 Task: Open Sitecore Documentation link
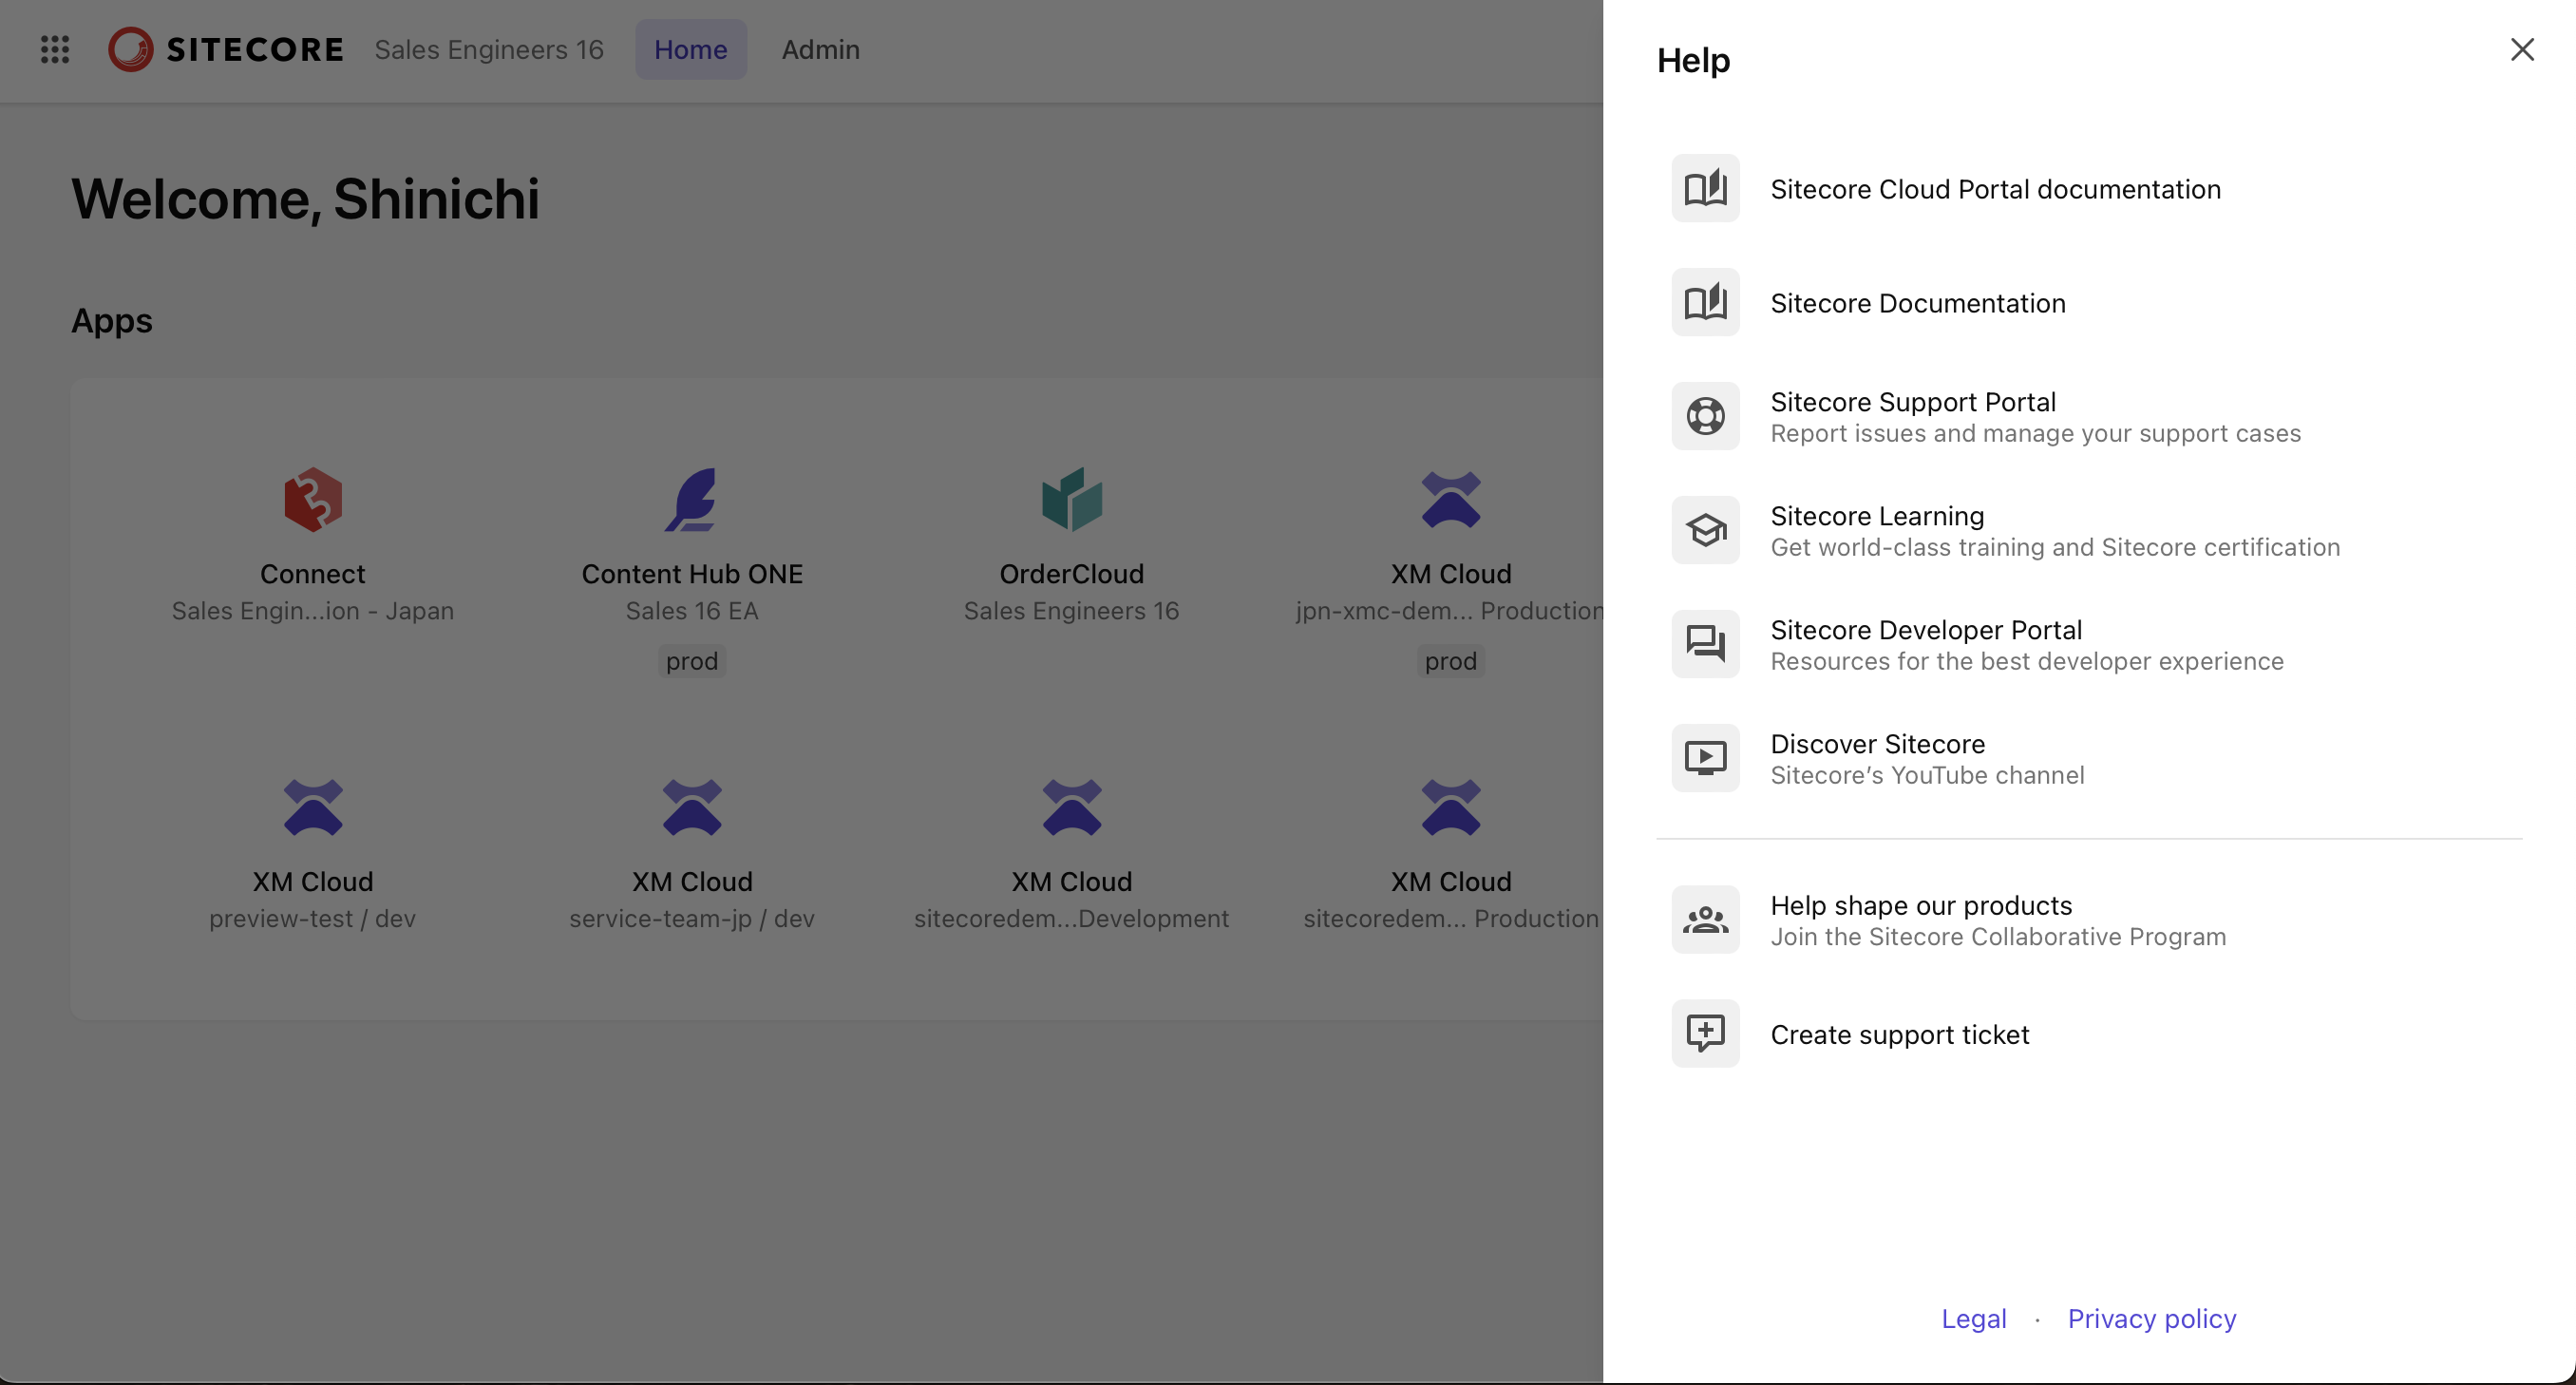coord(1918,303)
